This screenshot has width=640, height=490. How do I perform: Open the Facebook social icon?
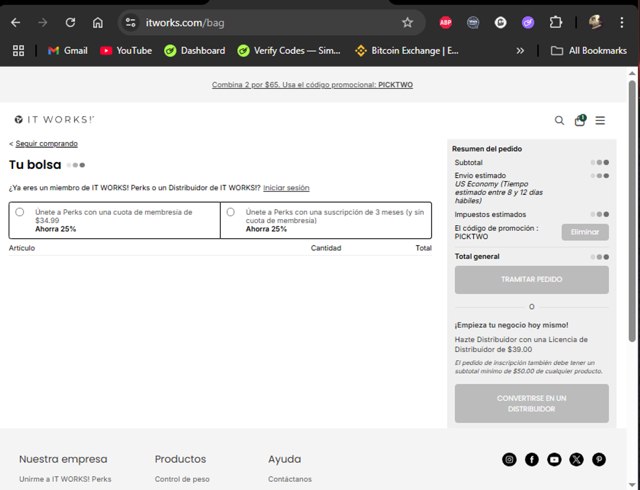pos(531,460)
